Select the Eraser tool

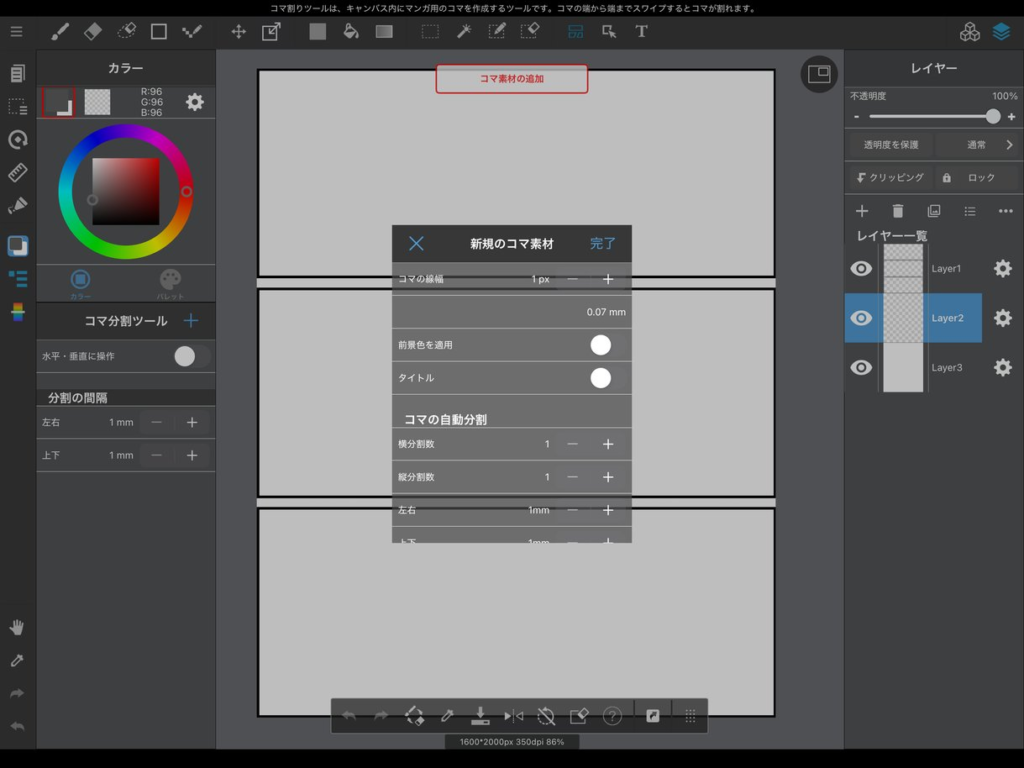tap(93, 32)
